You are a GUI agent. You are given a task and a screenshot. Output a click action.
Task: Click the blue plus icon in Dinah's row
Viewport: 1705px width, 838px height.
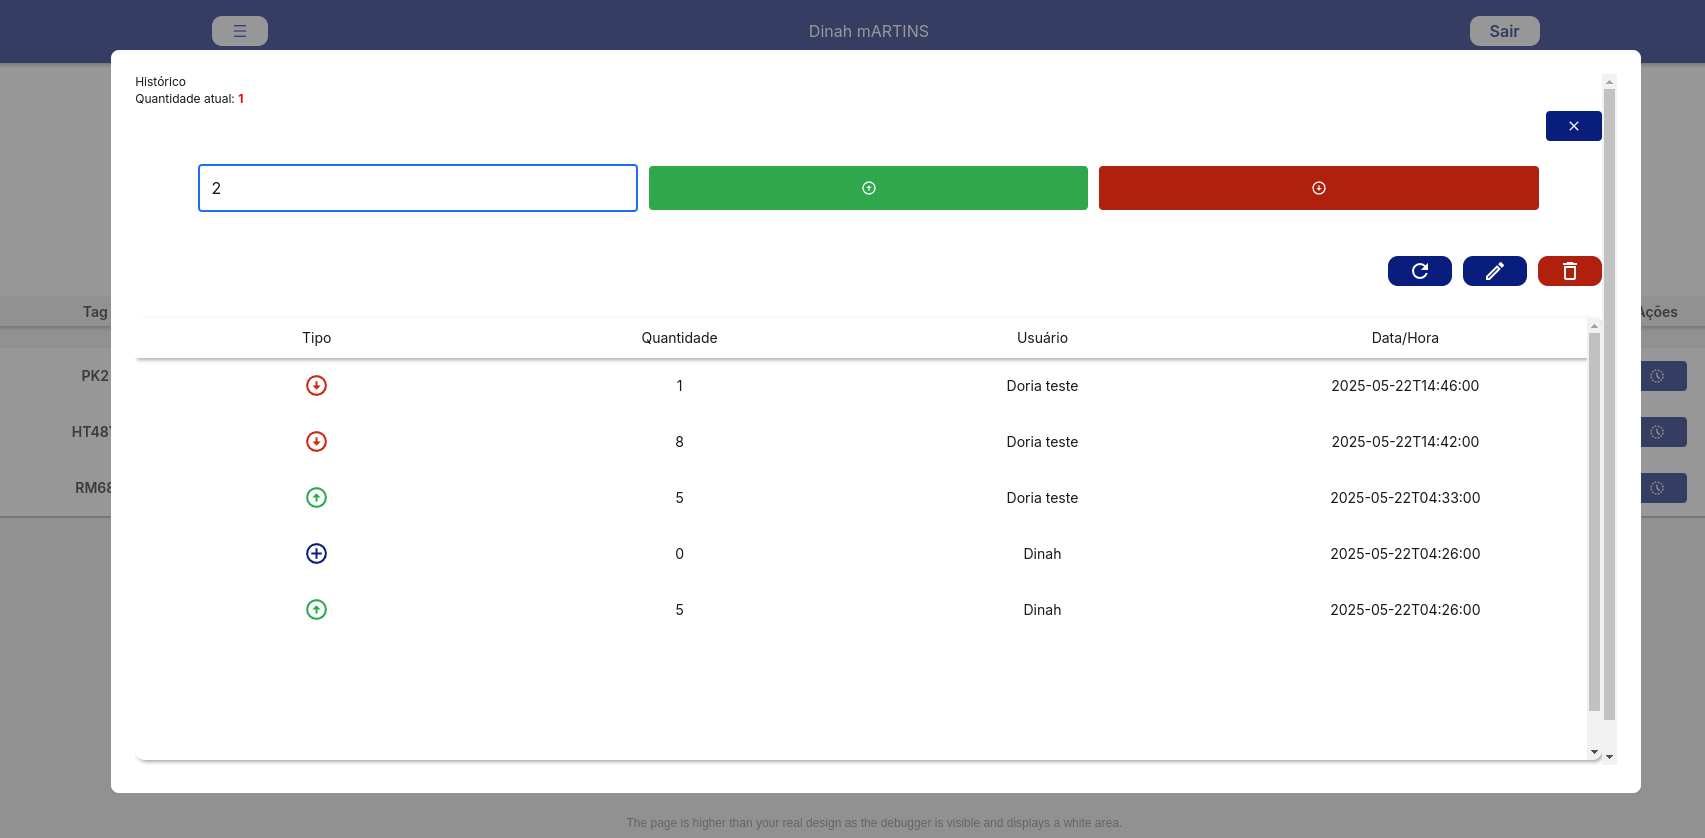pyautogui.click(x=316, y=554)
